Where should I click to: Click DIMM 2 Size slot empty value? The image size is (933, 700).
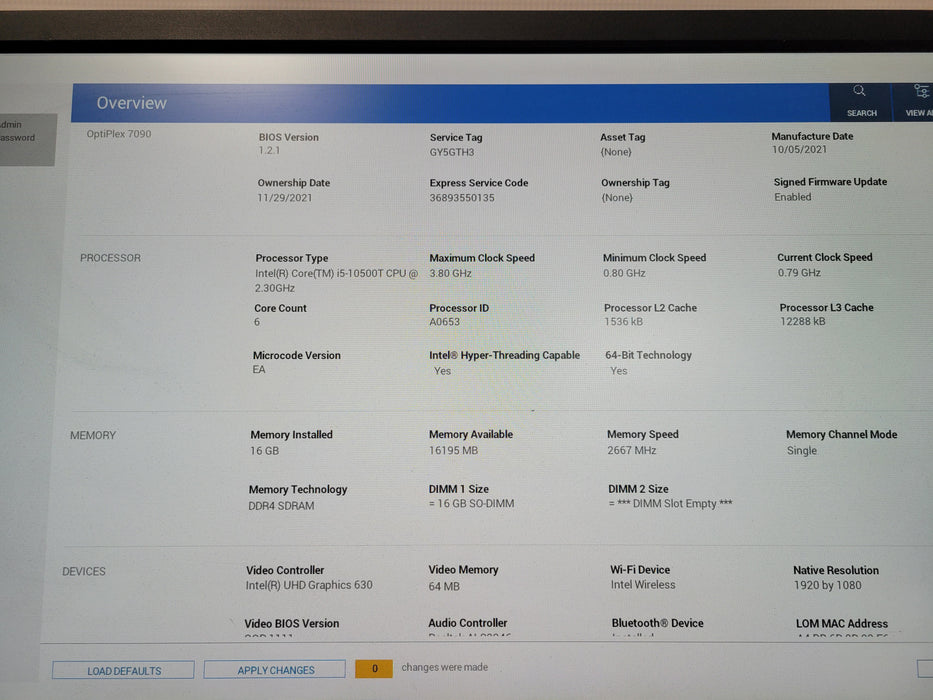pyautogui.click(x=670, y=504)
